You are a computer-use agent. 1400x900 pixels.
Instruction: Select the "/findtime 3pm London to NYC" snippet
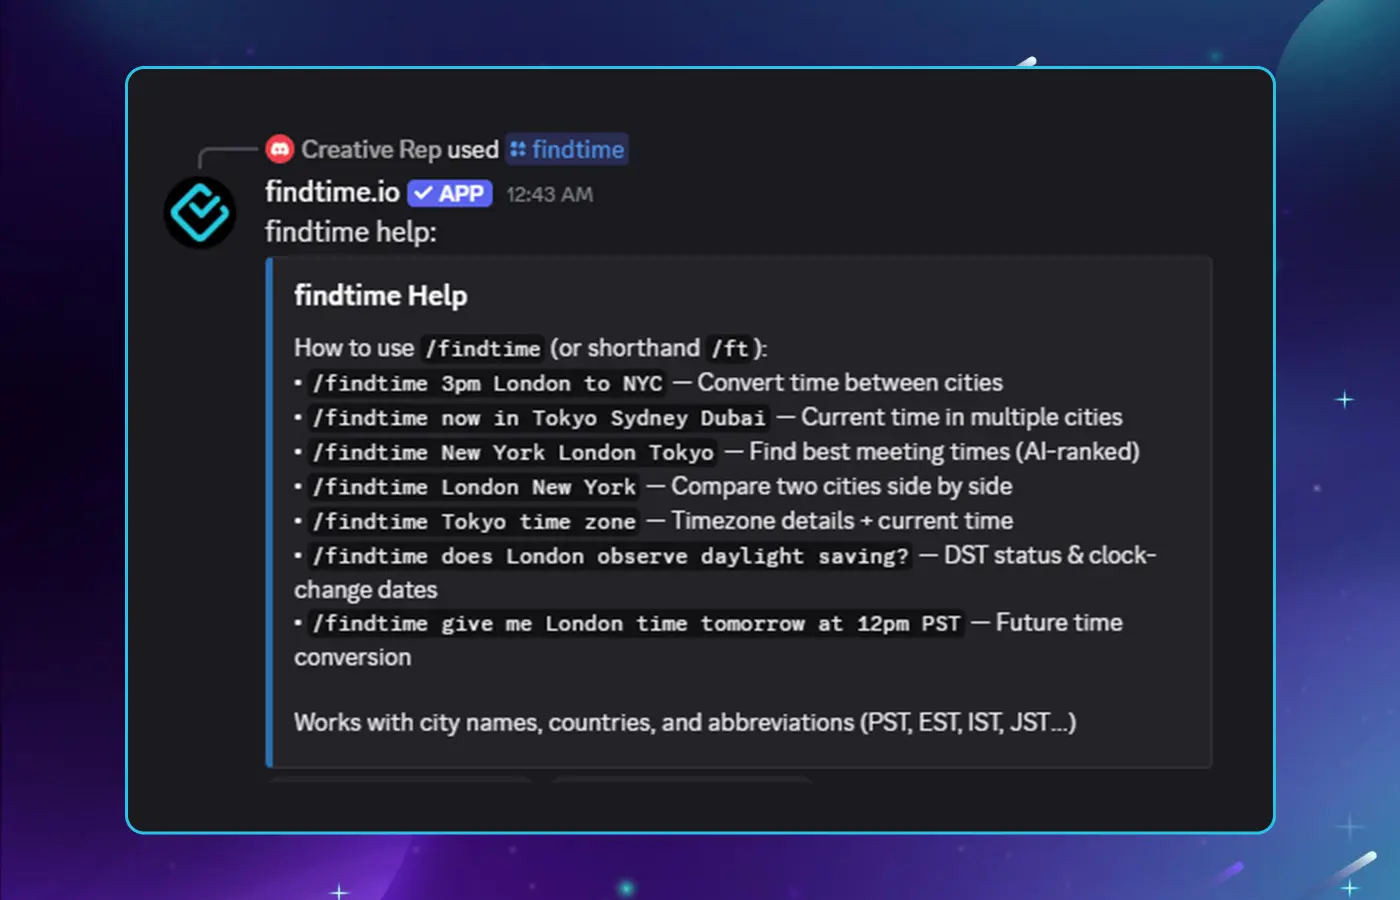[485, 383]
